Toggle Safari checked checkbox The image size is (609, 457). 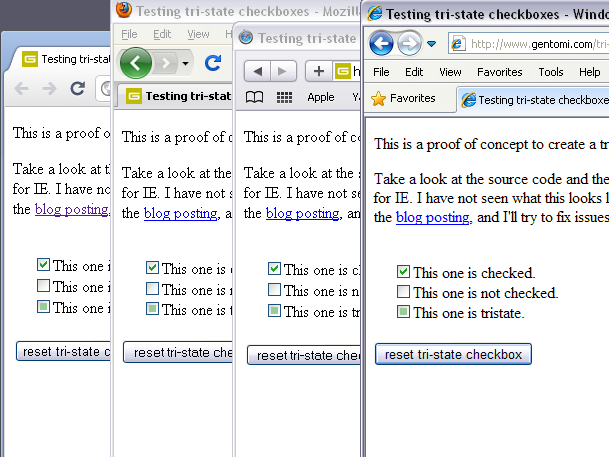[x=274, y=268]
